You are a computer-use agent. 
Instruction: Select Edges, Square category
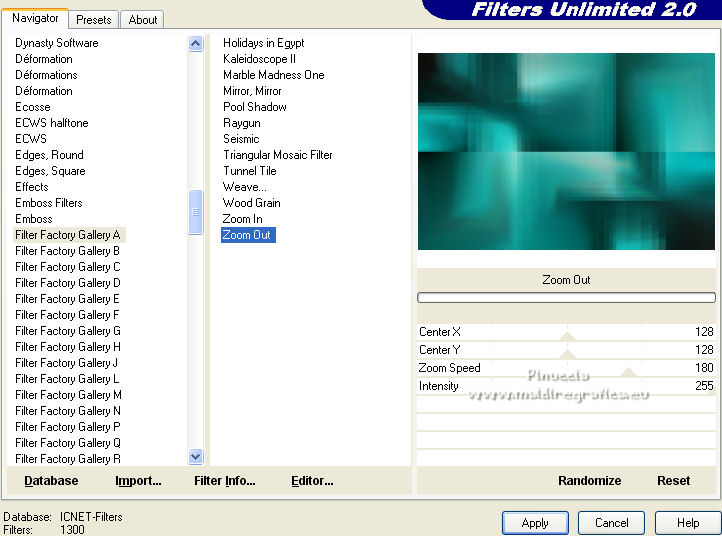point(50,171)
